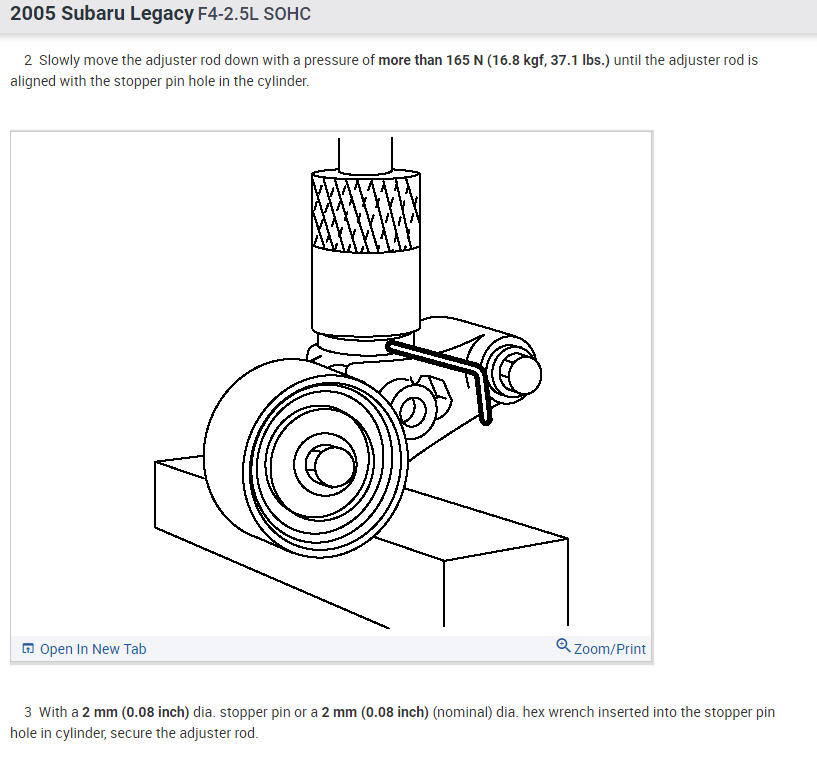Click the pulley center hub in diagram
The image size is (817, 764).
[326, 465]
